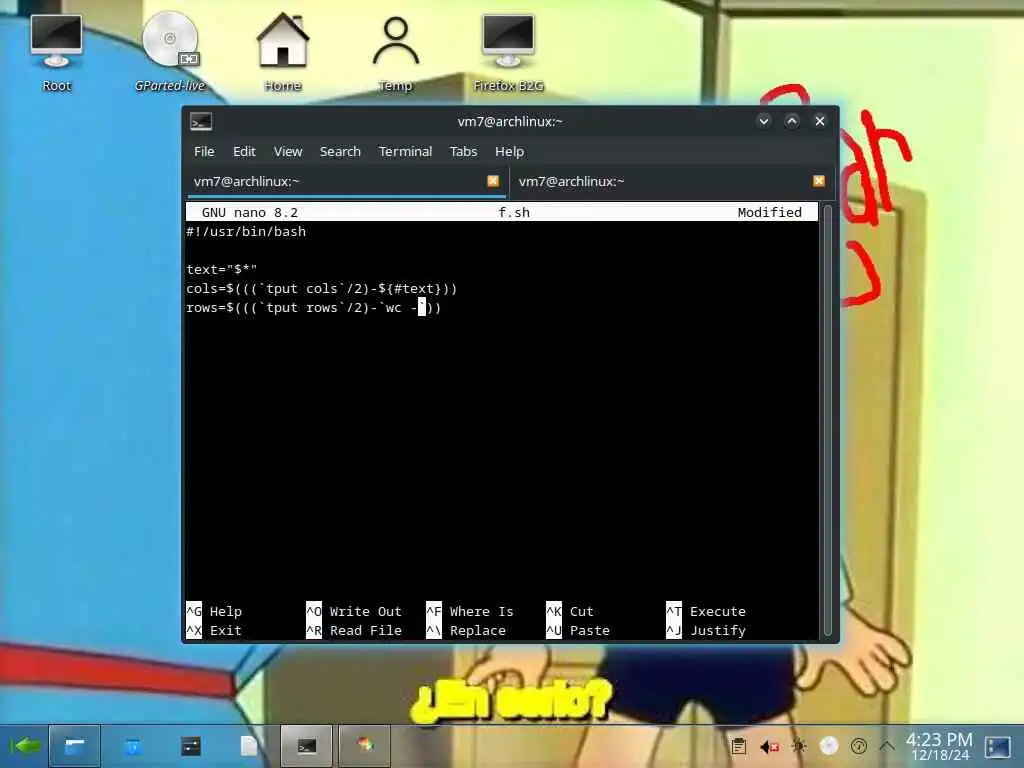
Task: Activate the terminal taskbar button
Action: [x=306, y=746]
